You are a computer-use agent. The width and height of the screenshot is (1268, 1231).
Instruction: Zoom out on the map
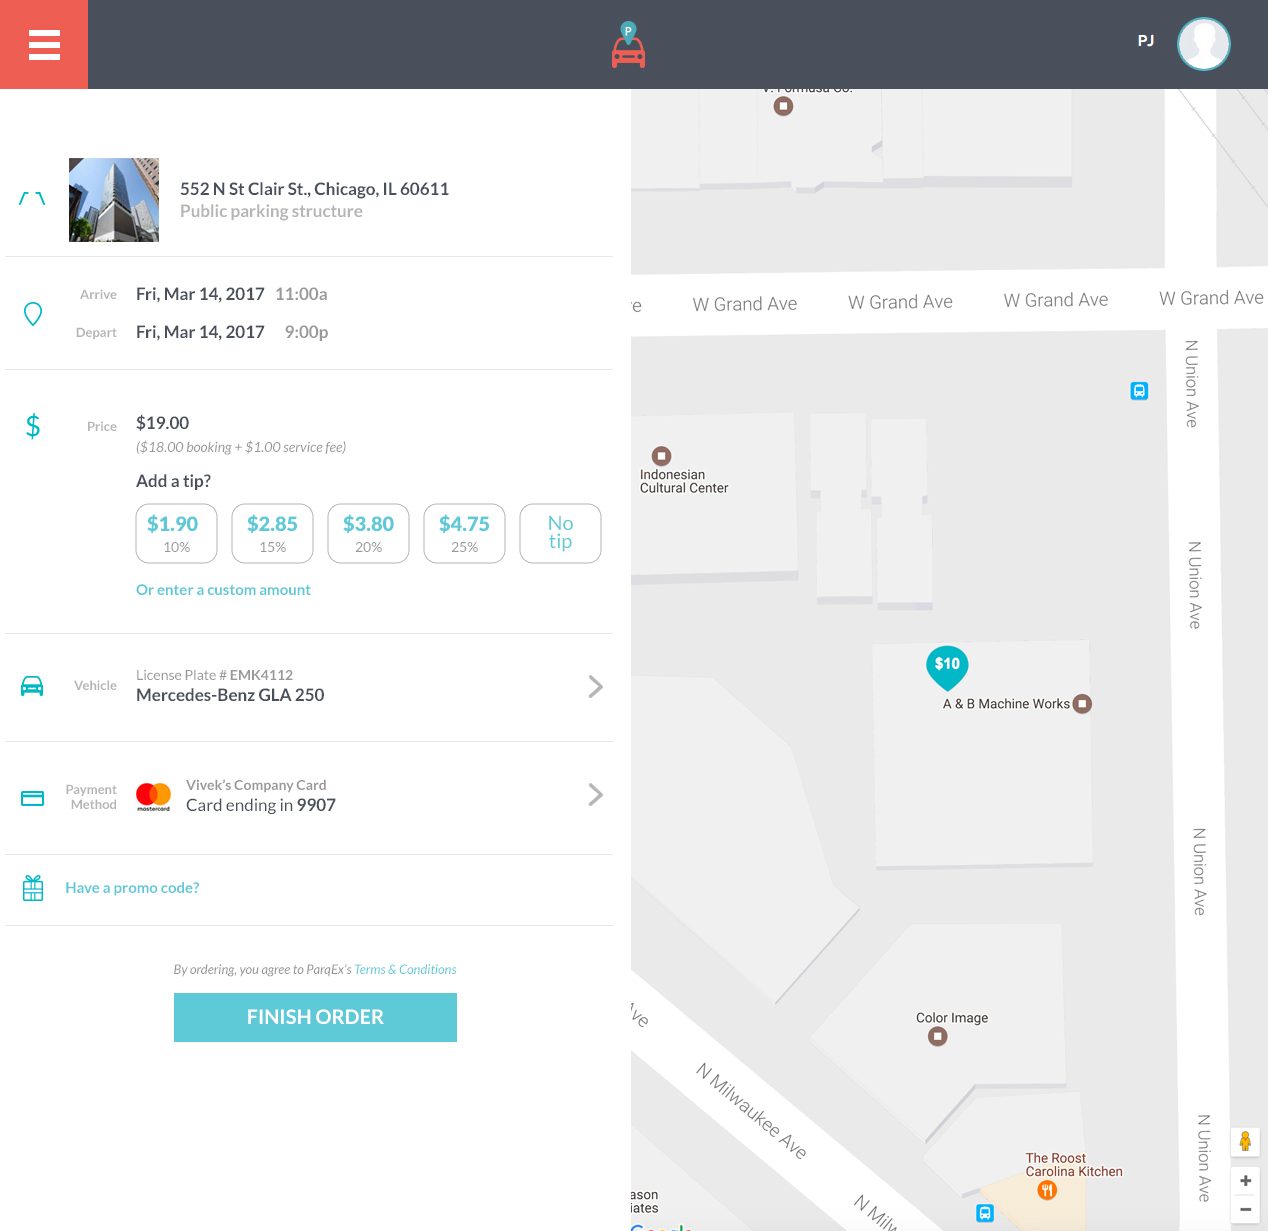coord(1245,1209)
